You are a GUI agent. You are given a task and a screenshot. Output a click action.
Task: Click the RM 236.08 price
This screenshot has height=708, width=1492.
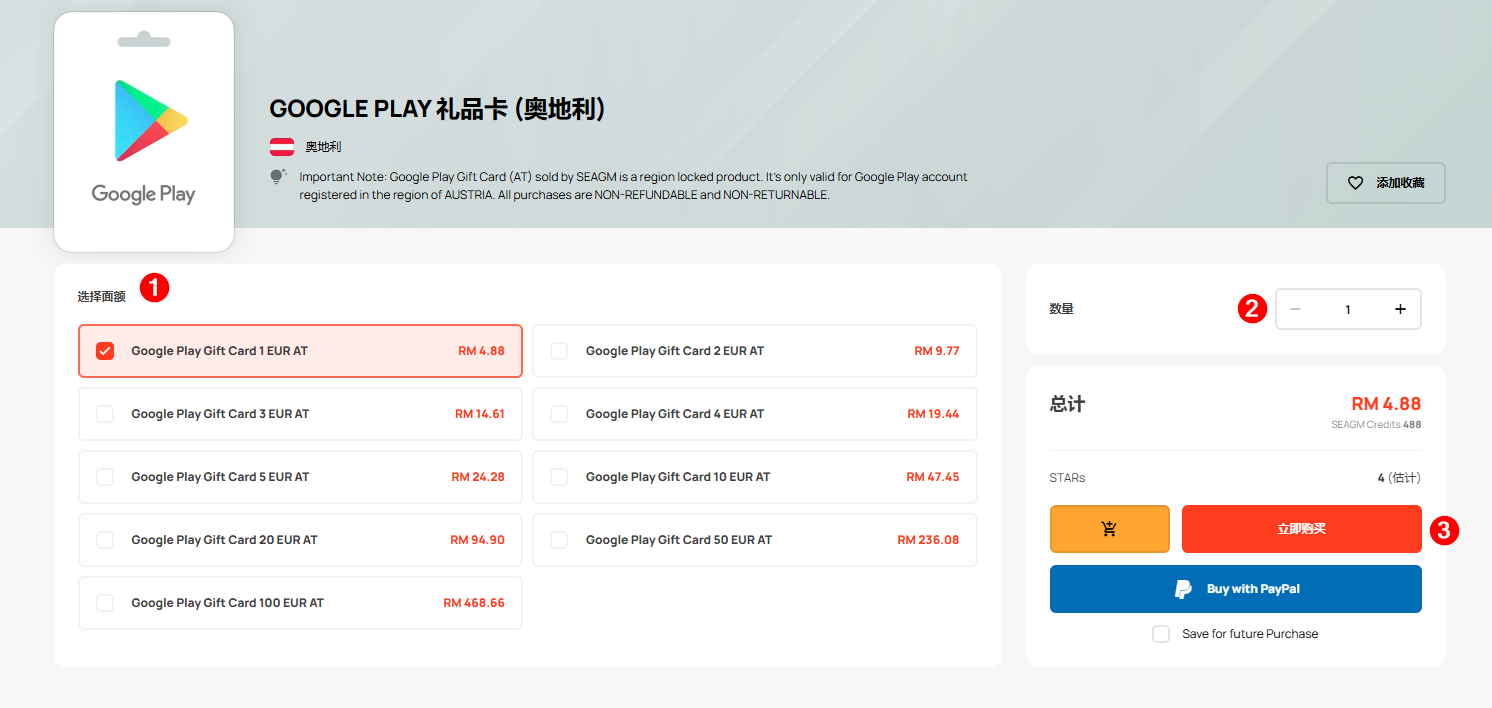(x=928, y=540)
